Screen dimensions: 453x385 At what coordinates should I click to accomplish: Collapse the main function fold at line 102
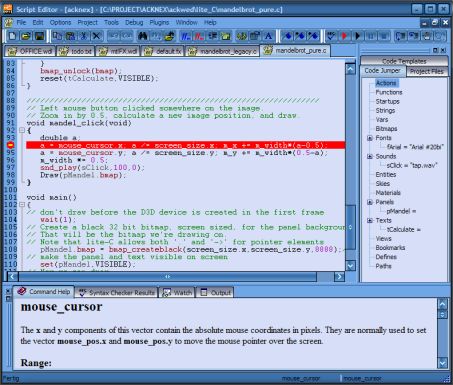coord(22,204)
